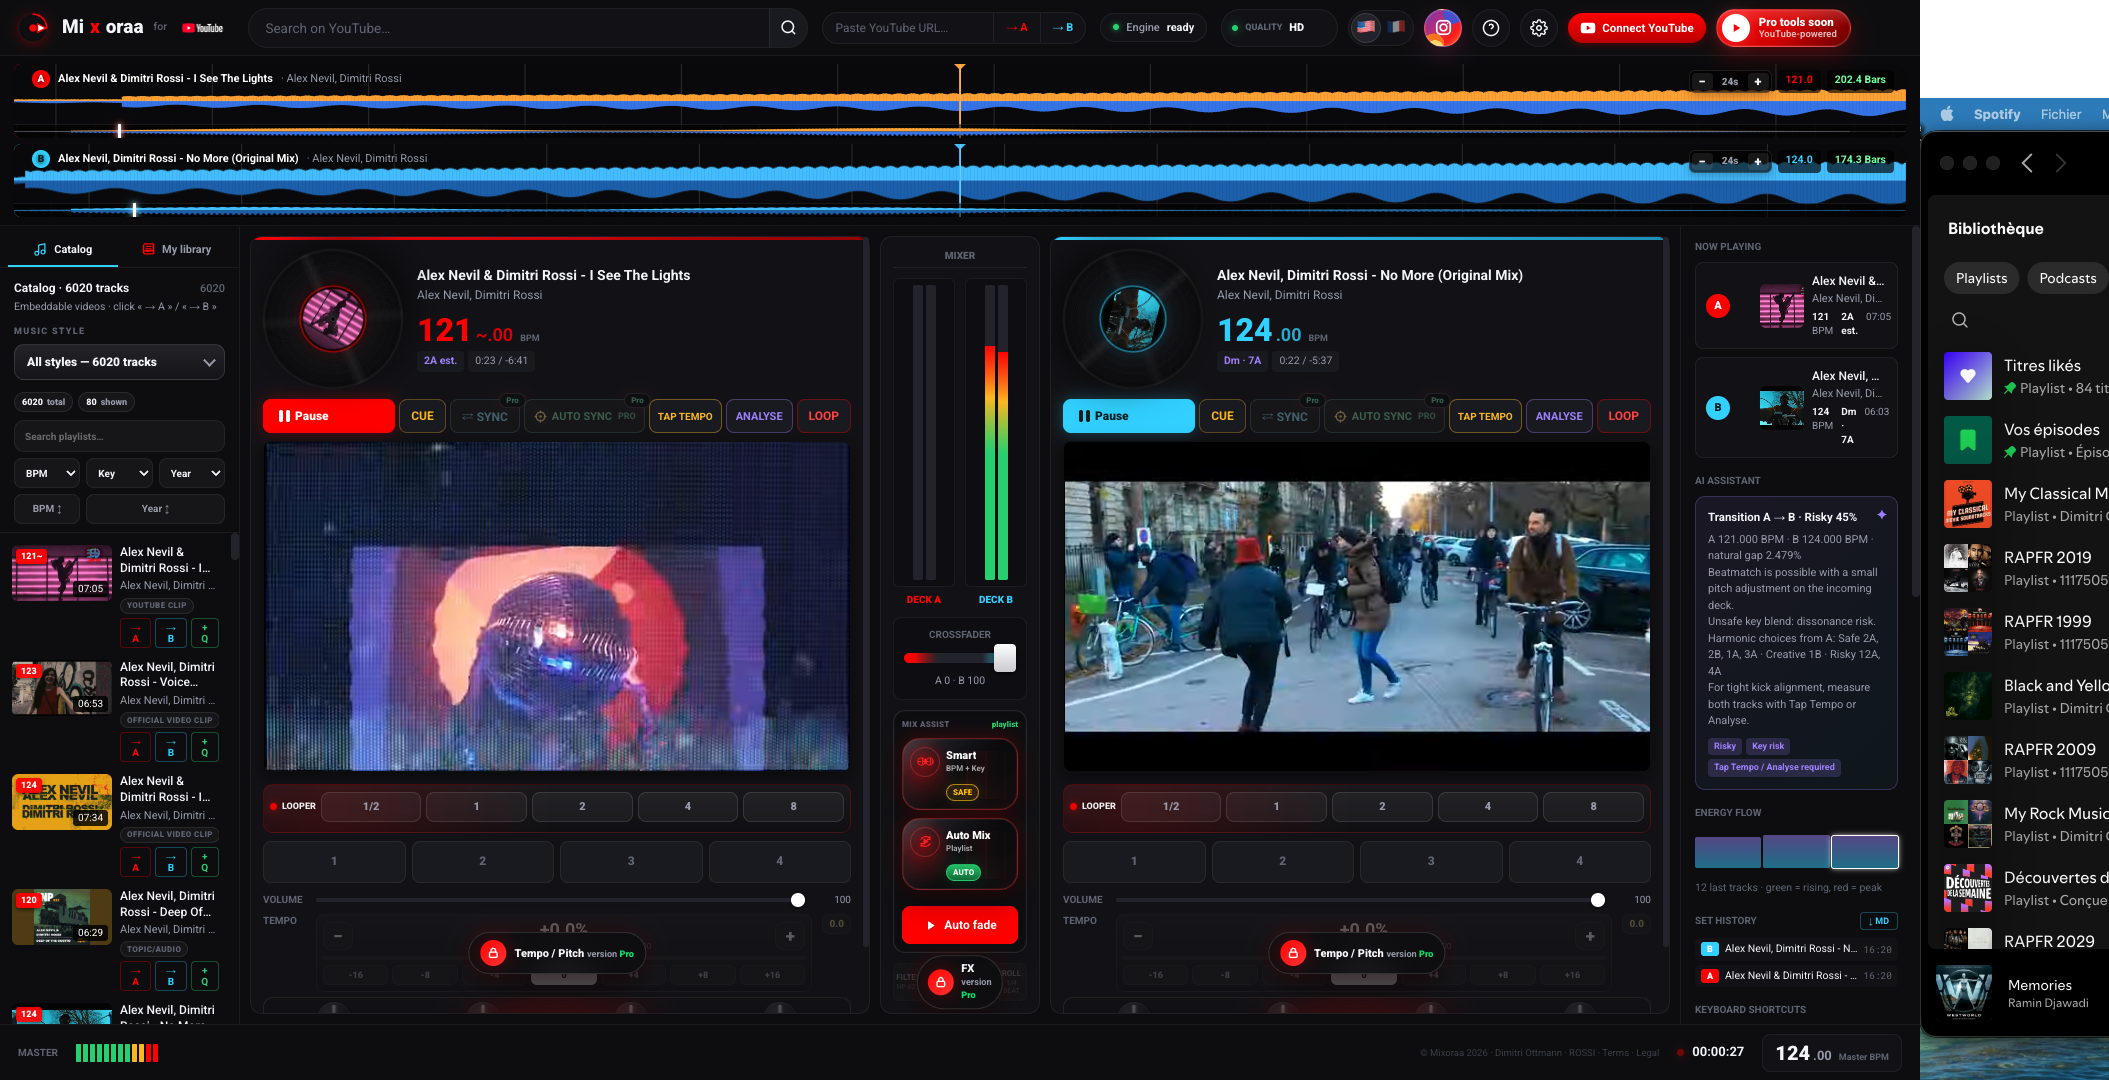Zoom out deck B waveform minus button
The image size is (2109, 1080).
(x=1702, y=161)
